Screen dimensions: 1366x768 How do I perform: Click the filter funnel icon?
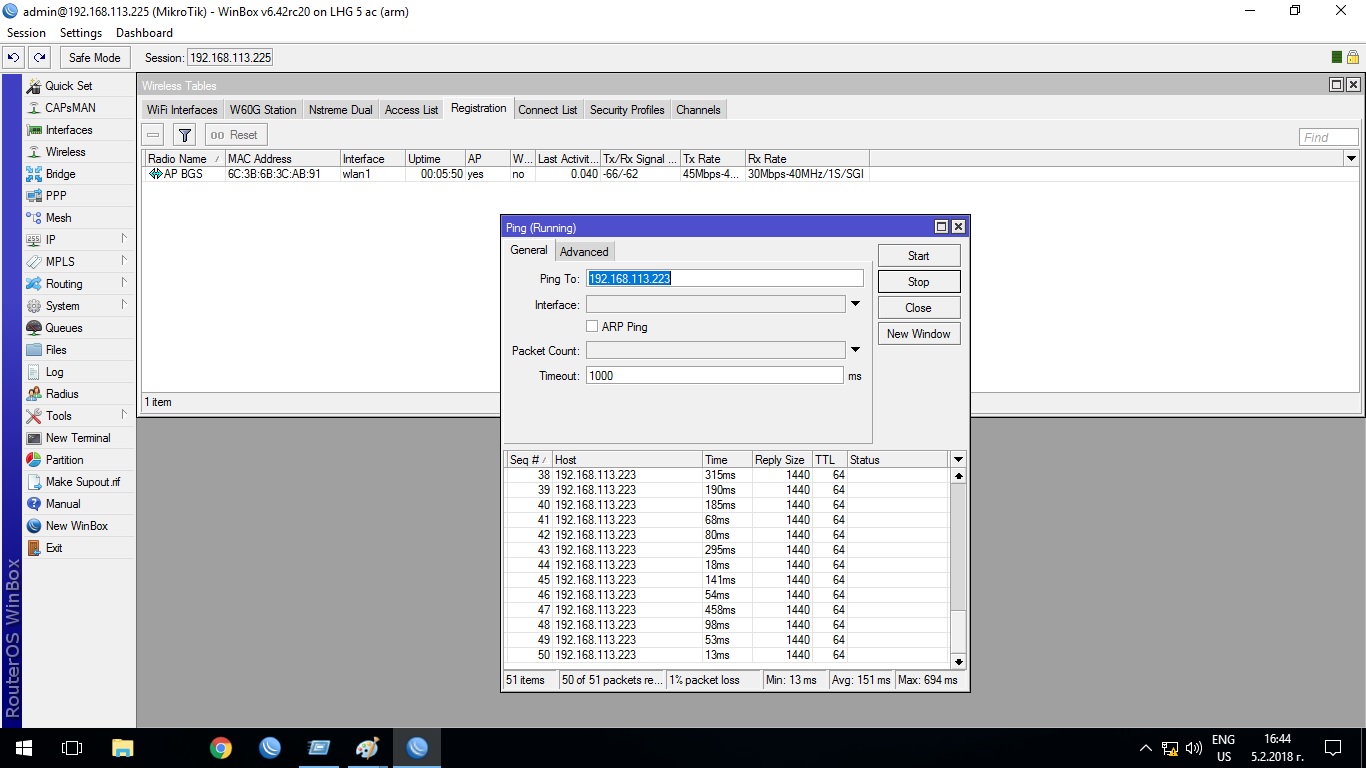point(184,135)
